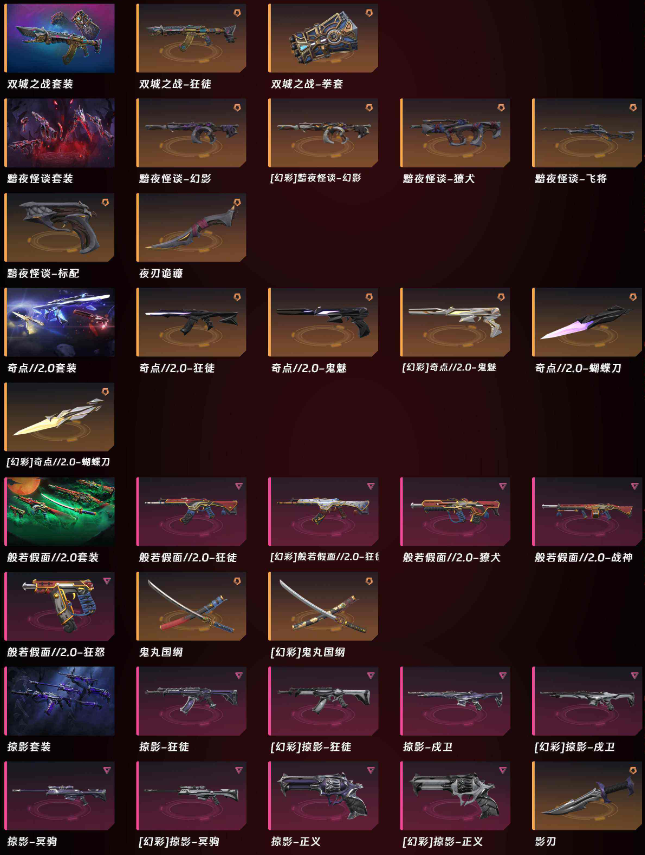Screen dimensions: 645x855
Task: Select the 双城之战套装 bundle thumbnail
Action: tap(59, 38)
